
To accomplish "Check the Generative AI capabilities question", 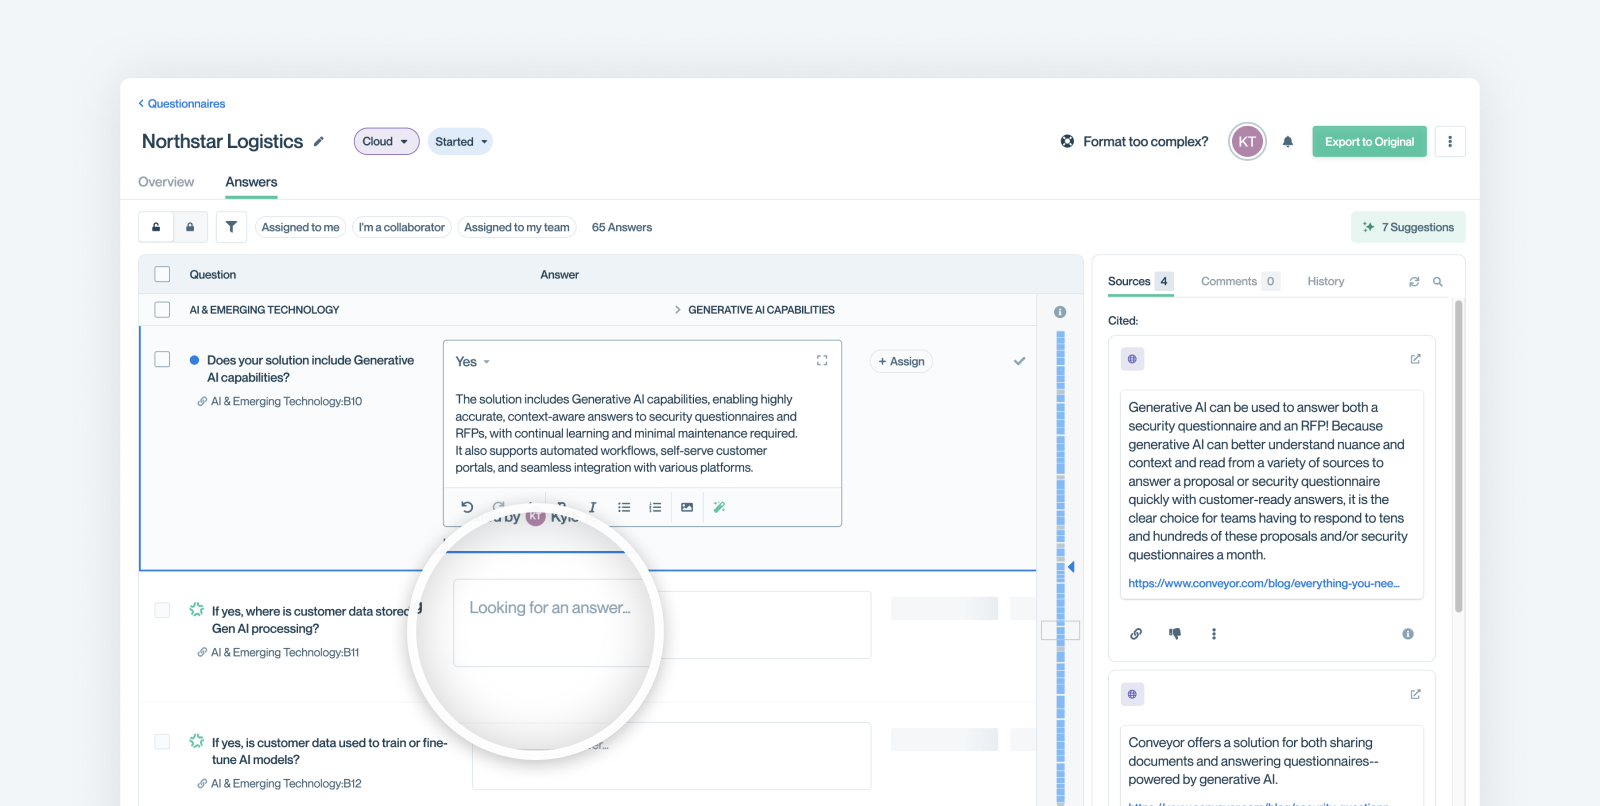I will [162, 359].
